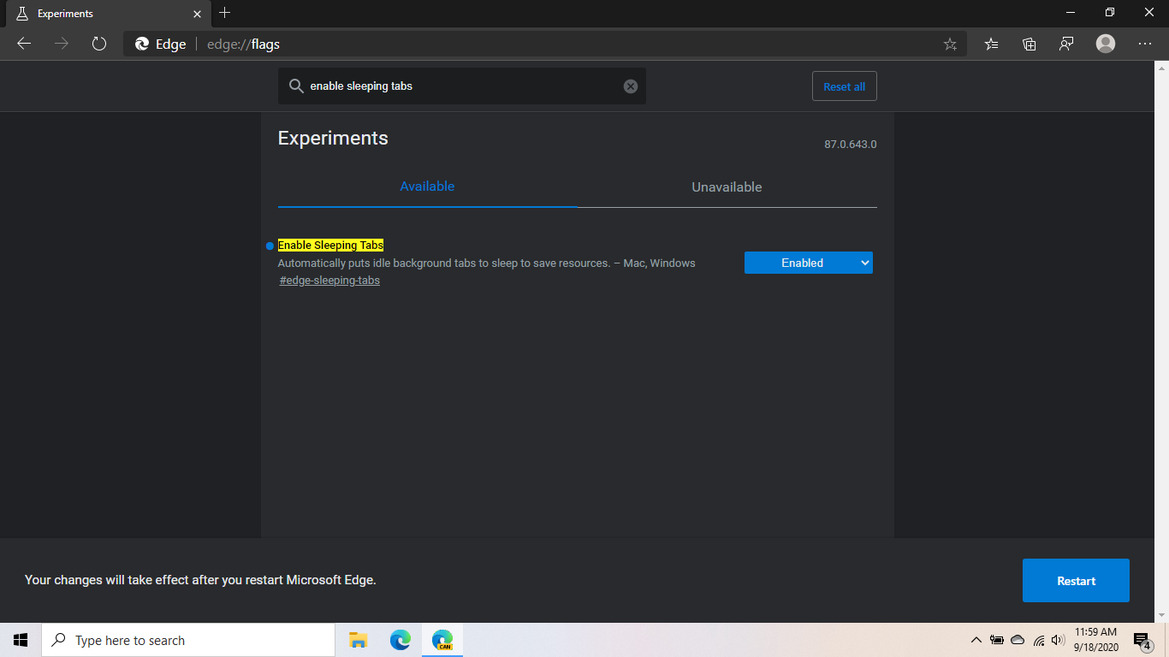The image size is (1169, 657).
Task: Click the Experiments page heading
Action: pyautogui.click(x=333, y=138)
